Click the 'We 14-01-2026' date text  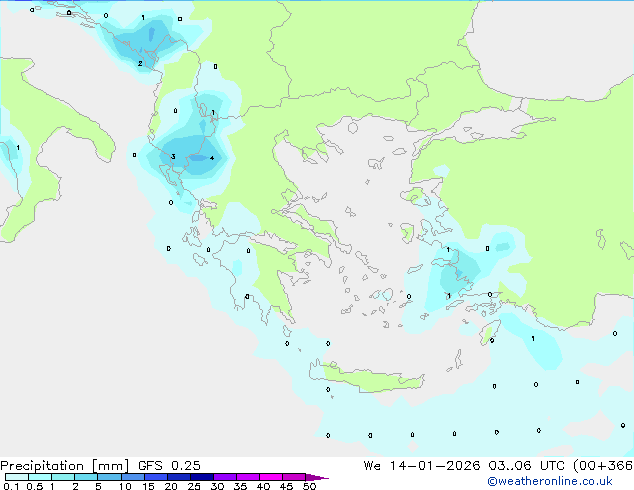click(x=422, y=466)
